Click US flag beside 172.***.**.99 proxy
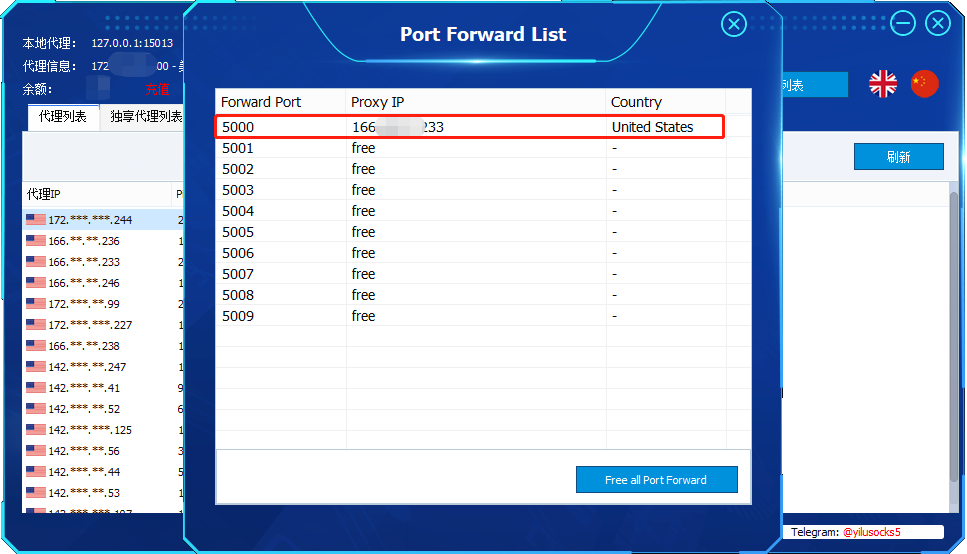Screen dimensions: 967x554 (36, 304)
